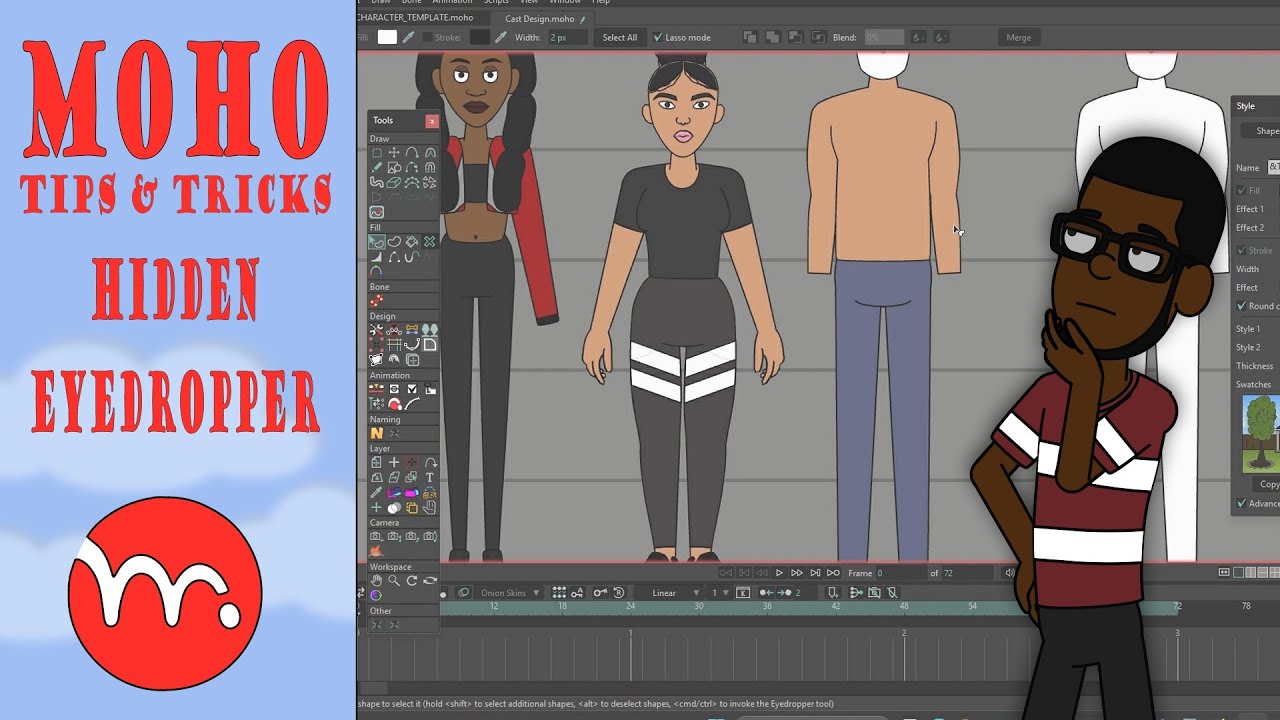Open the dropdown showing 1 beside Linear

[720, 593]
